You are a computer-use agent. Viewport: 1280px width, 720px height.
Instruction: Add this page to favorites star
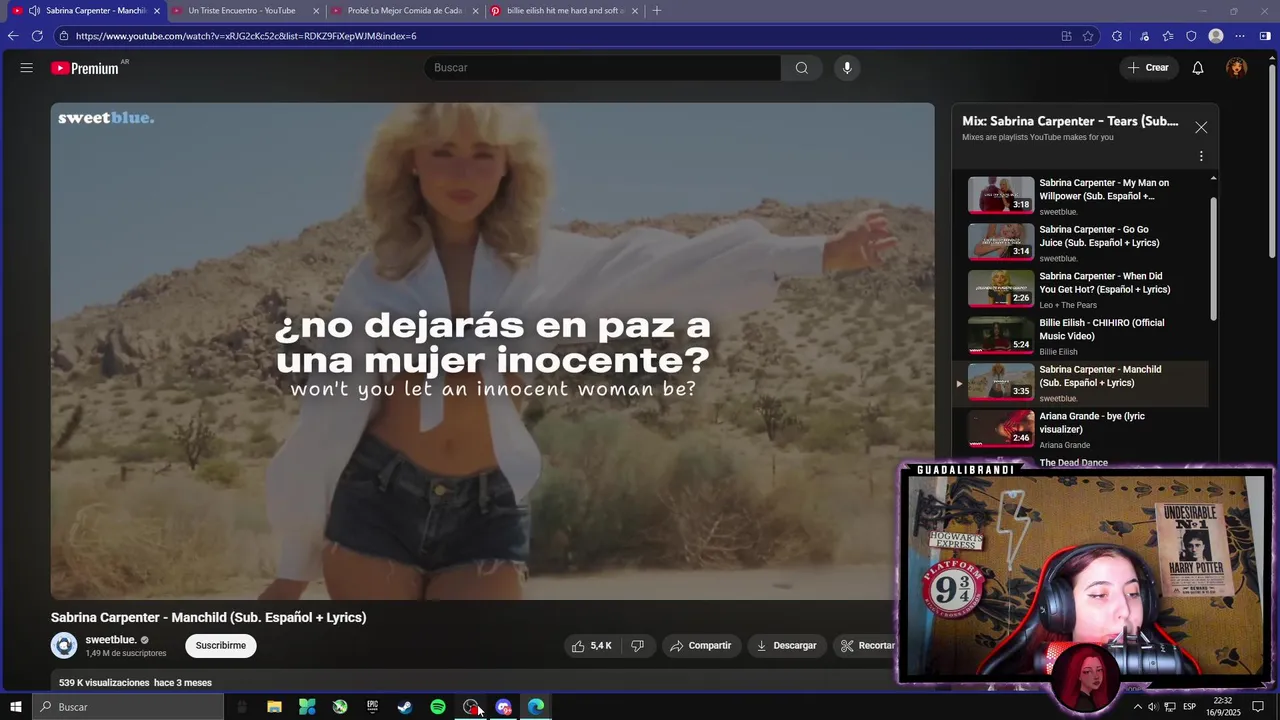click(x=1088, y=36)
